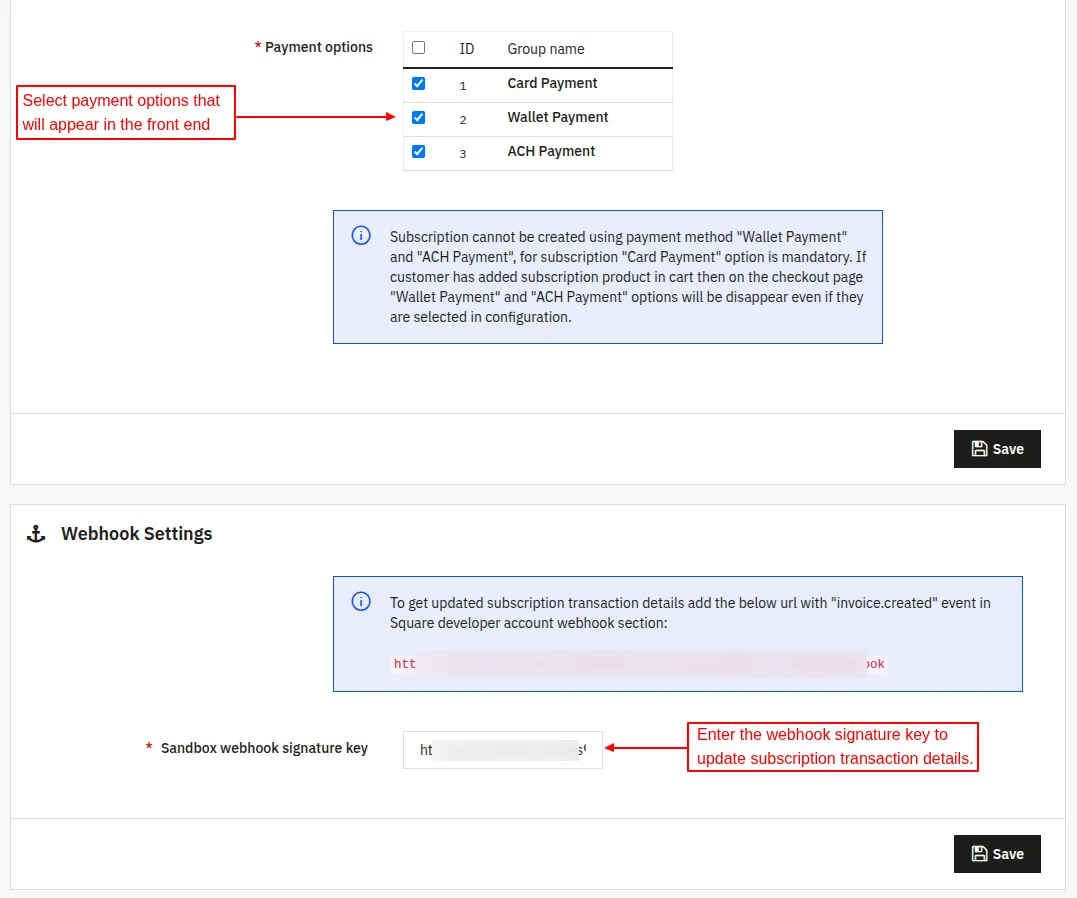Uncheck the Card Payment checkbox
The width and height of the screenshot is (1077, 898).
[x=418, y=83]
